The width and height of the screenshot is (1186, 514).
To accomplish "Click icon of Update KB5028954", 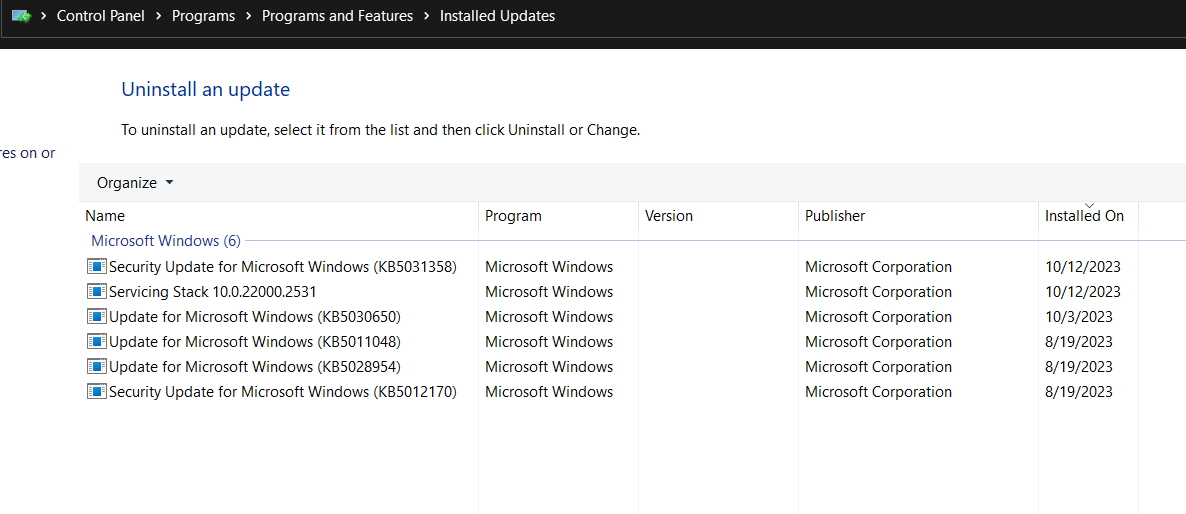I will click(97, 367).
